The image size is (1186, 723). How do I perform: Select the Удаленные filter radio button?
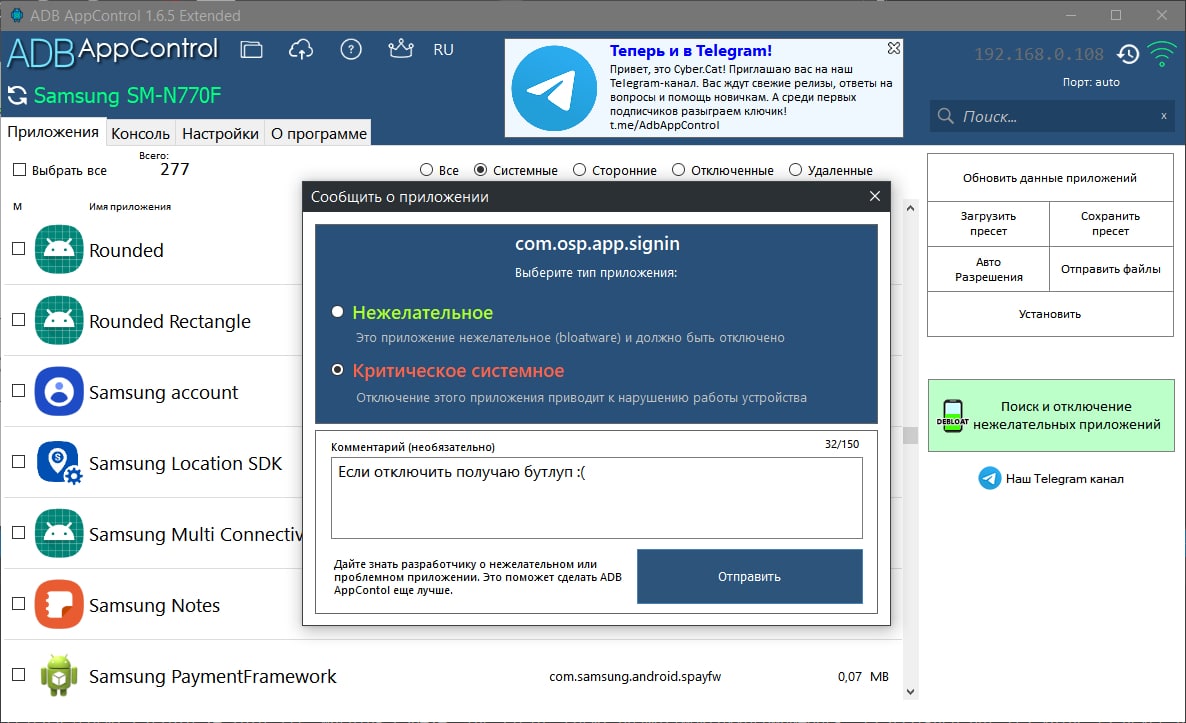pyautogui.click(x=795, y=170)
